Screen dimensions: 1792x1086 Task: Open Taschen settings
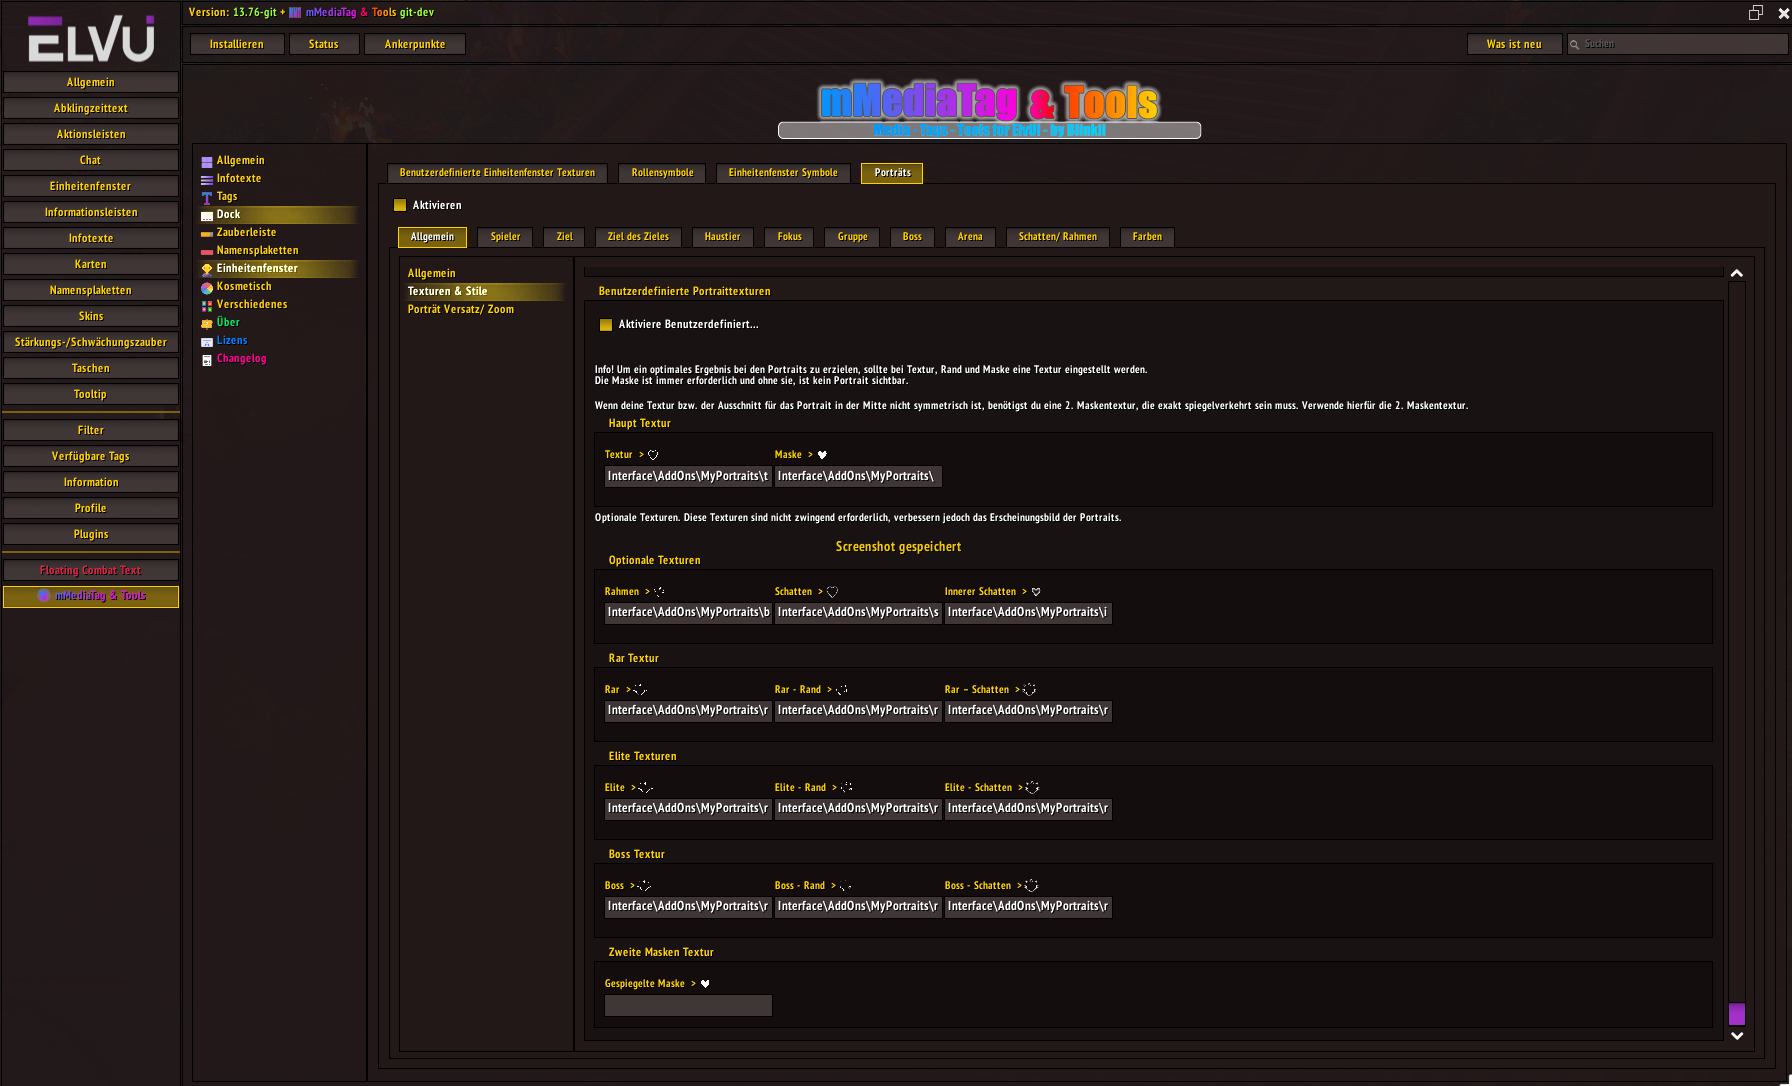[91, 368]
